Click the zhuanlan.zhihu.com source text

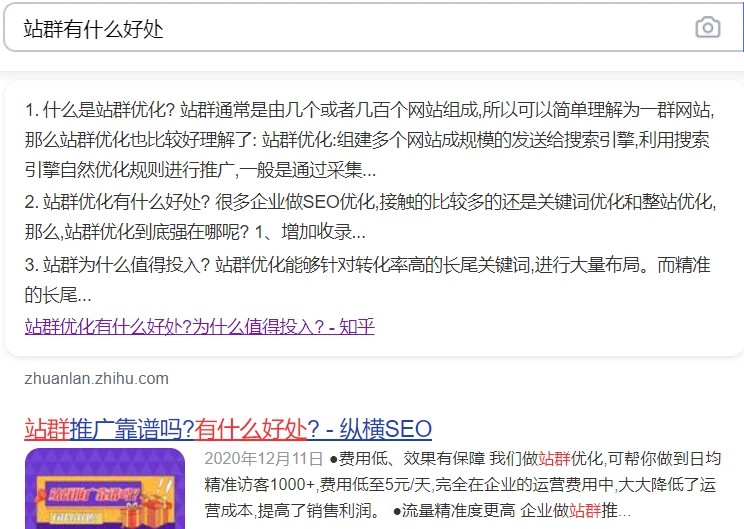(96, 379)
